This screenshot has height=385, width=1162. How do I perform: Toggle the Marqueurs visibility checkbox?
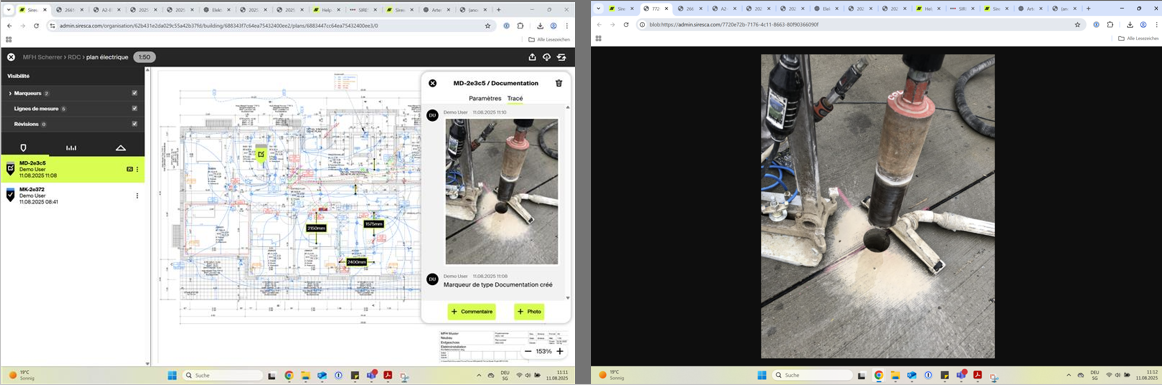(134, 93)
